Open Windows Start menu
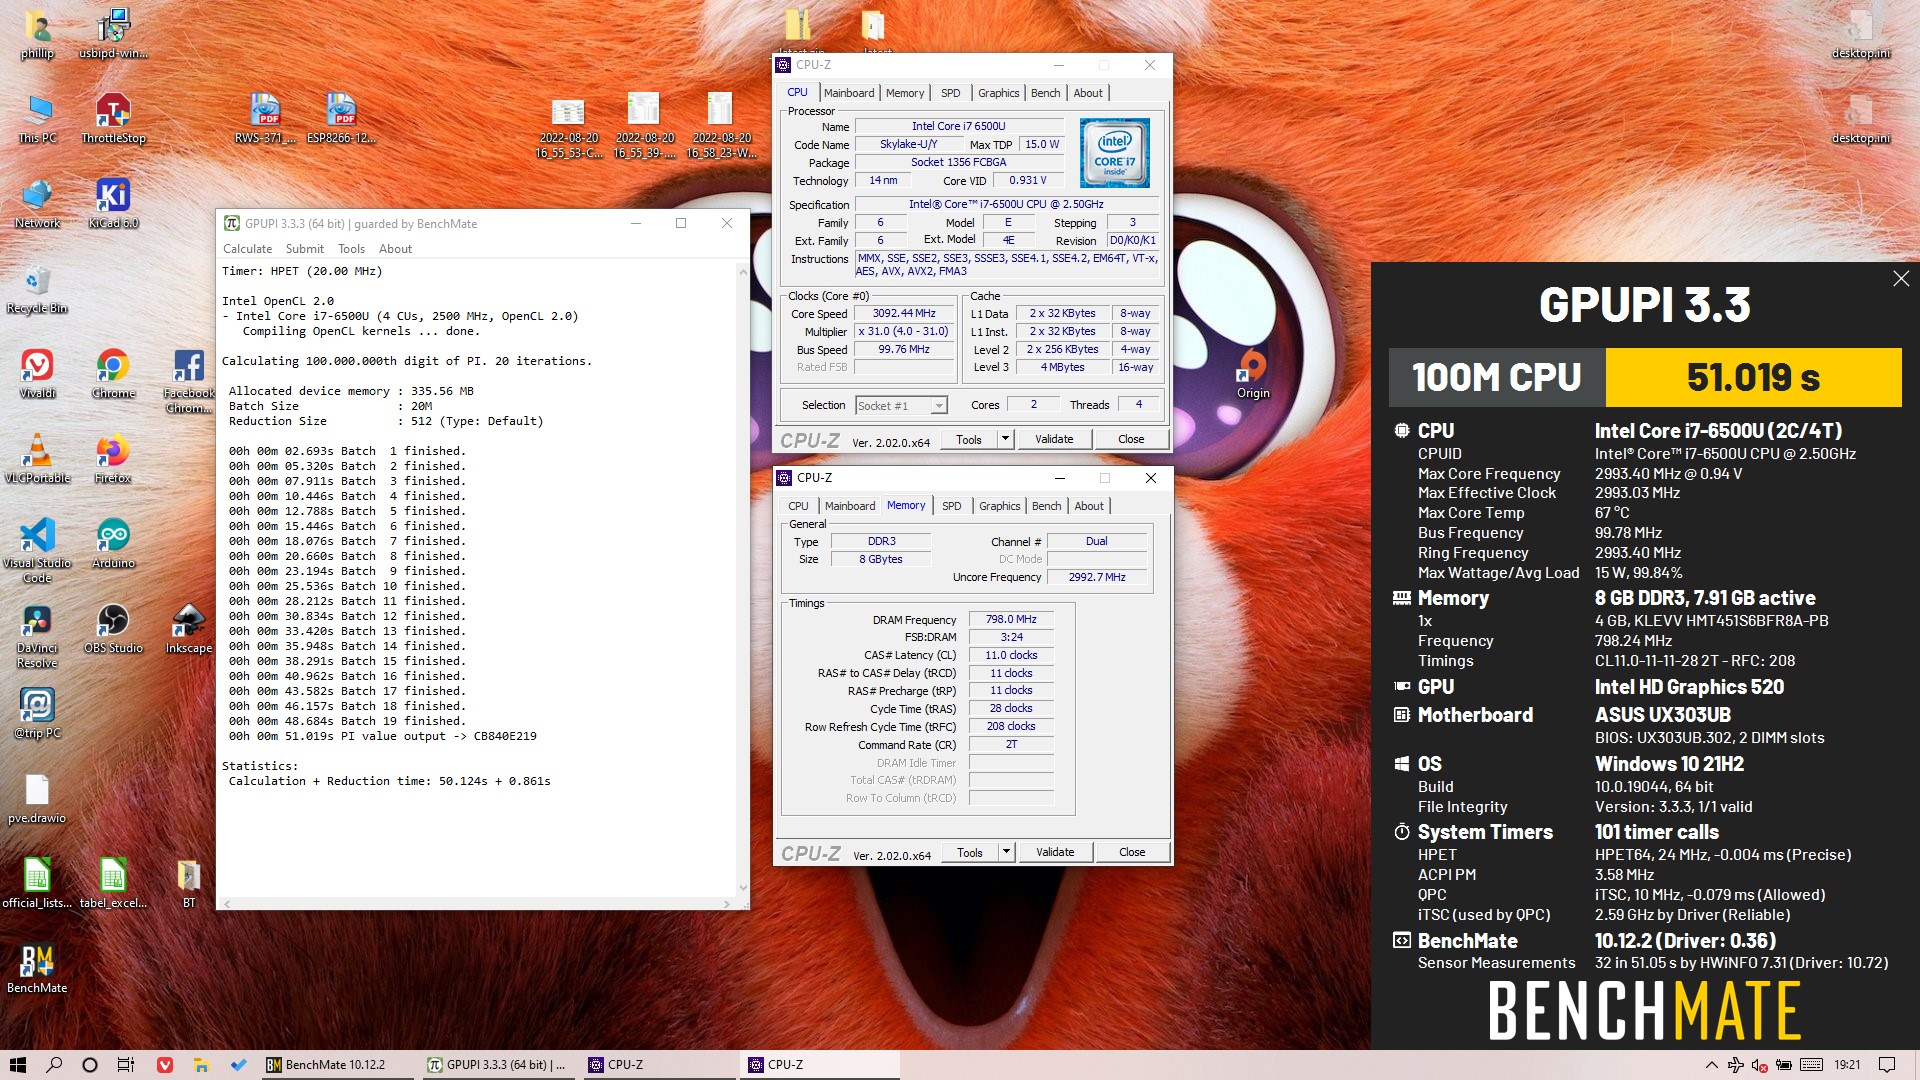Viewport: 1920px width, 1080px height. [18, 1065]
